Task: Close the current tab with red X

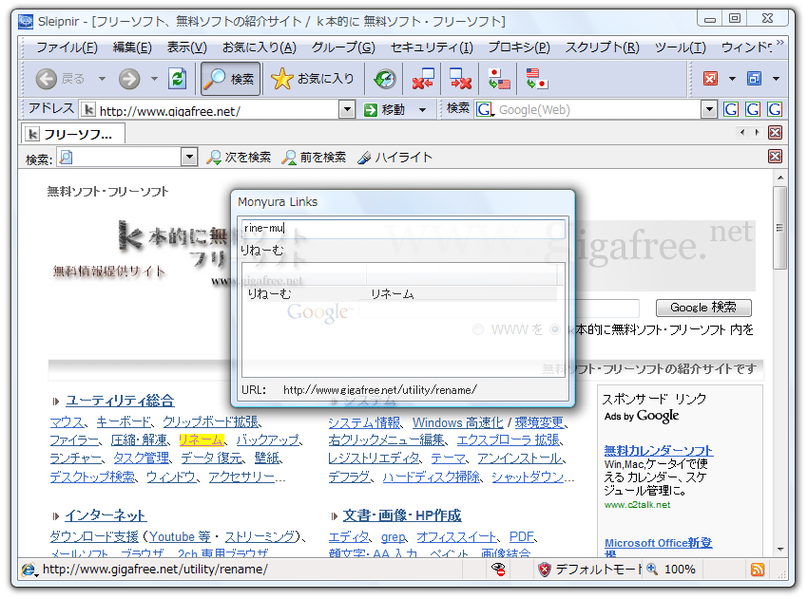Action: [x=775, y=133]
